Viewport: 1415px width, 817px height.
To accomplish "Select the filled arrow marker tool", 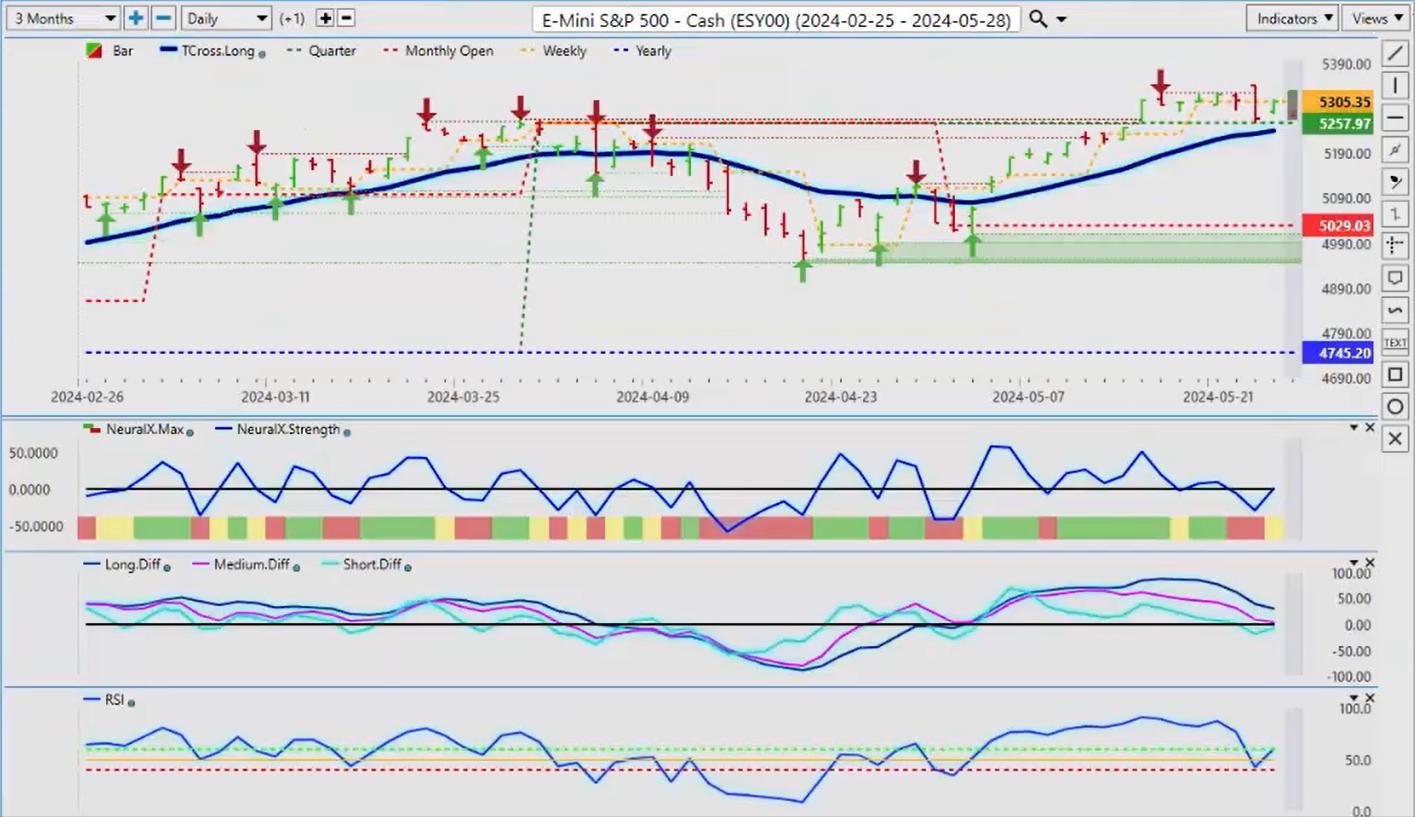I will click(x=1395, y=181).
